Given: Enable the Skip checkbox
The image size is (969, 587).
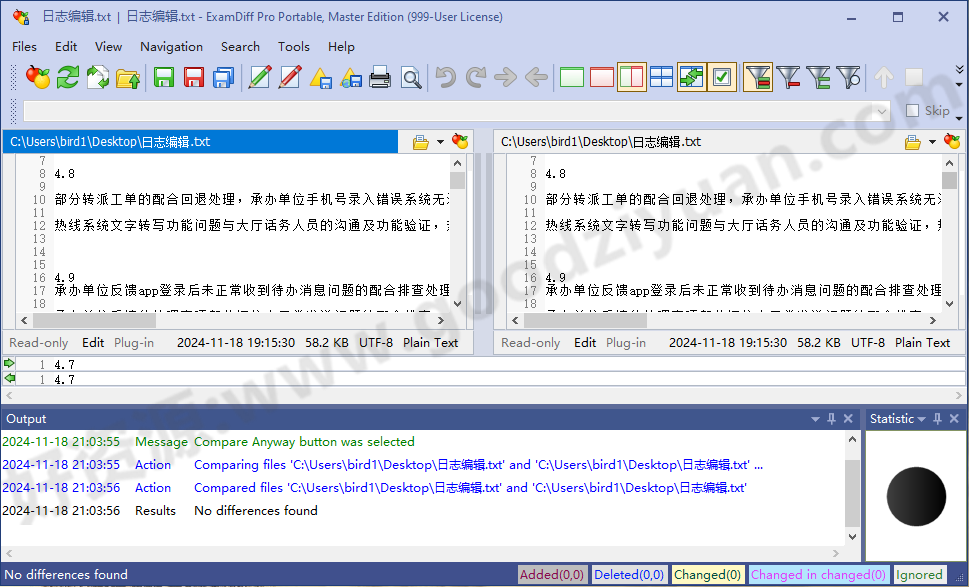Looking at the screenshot, I should pos(912,110).
